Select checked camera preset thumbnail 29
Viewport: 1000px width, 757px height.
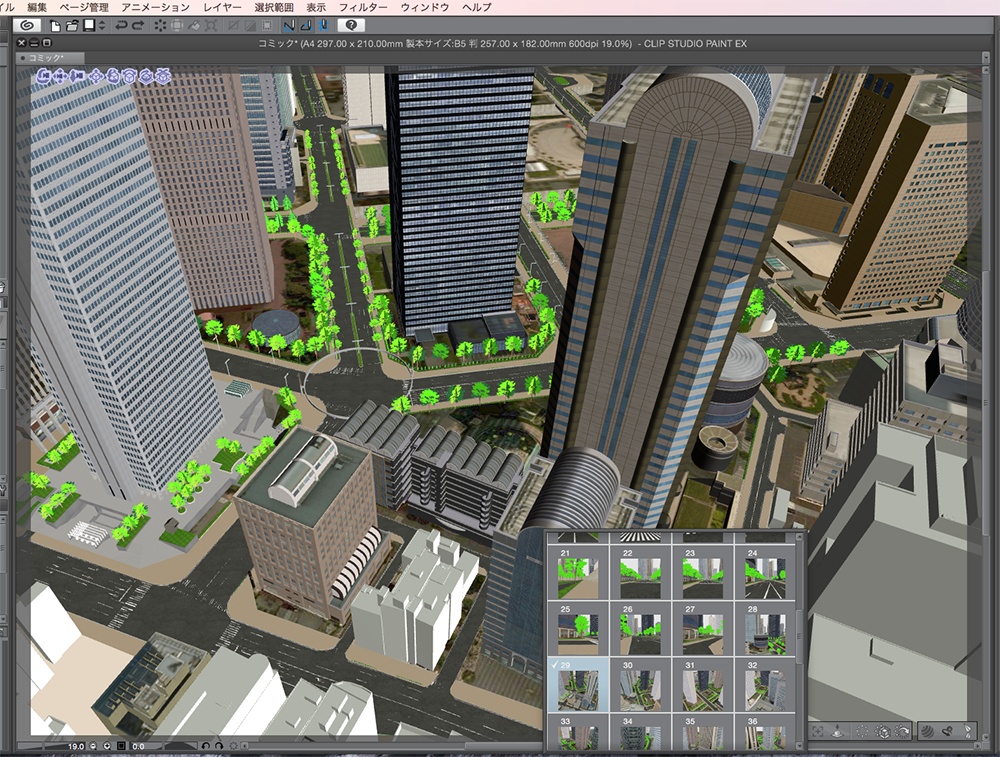tap(578, 685)
